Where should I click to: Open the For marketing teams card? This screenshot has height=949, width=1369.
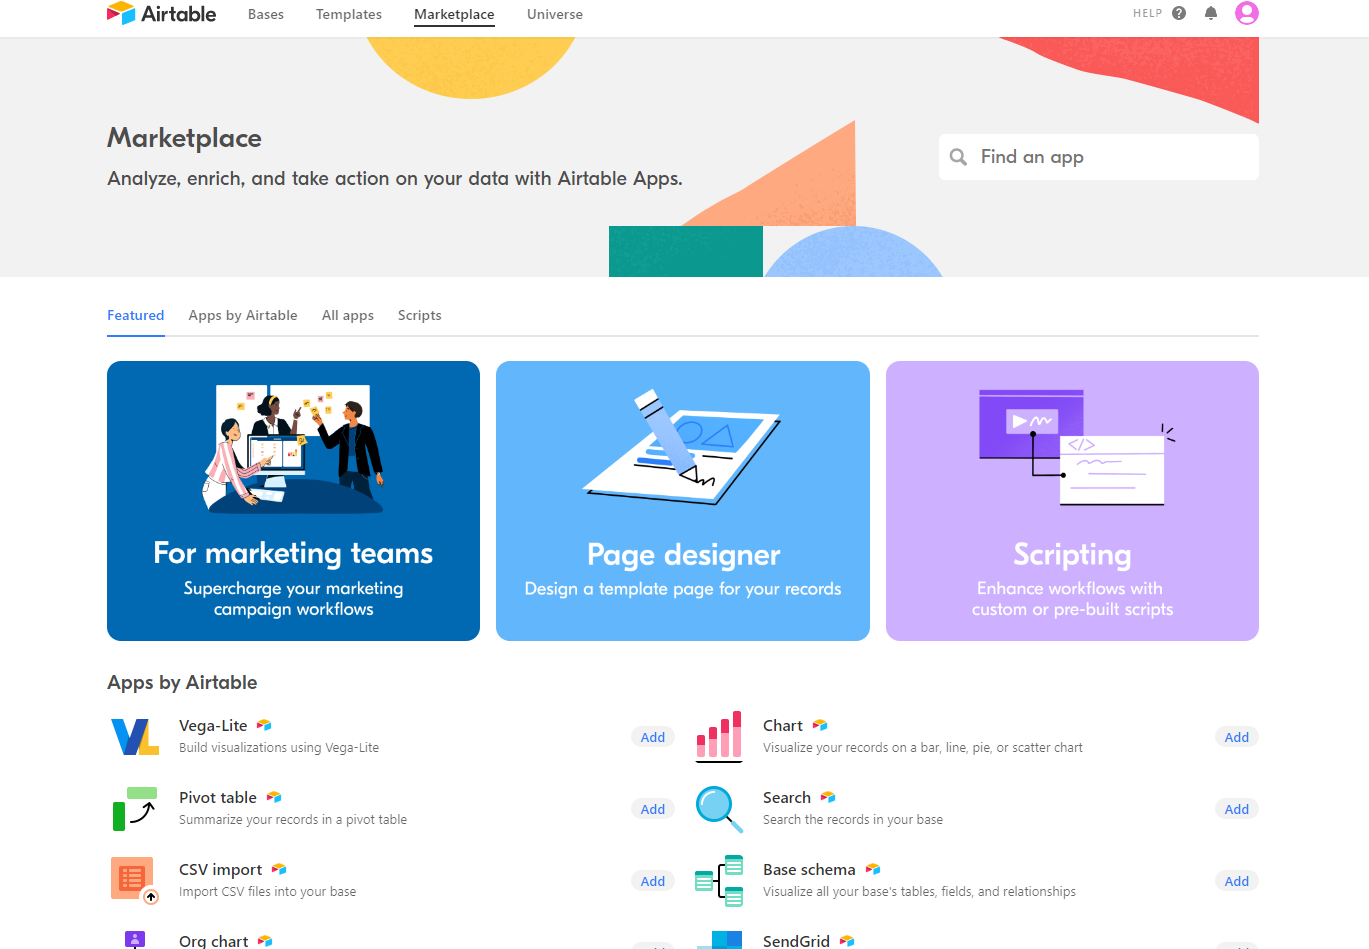tap(293, 501)
